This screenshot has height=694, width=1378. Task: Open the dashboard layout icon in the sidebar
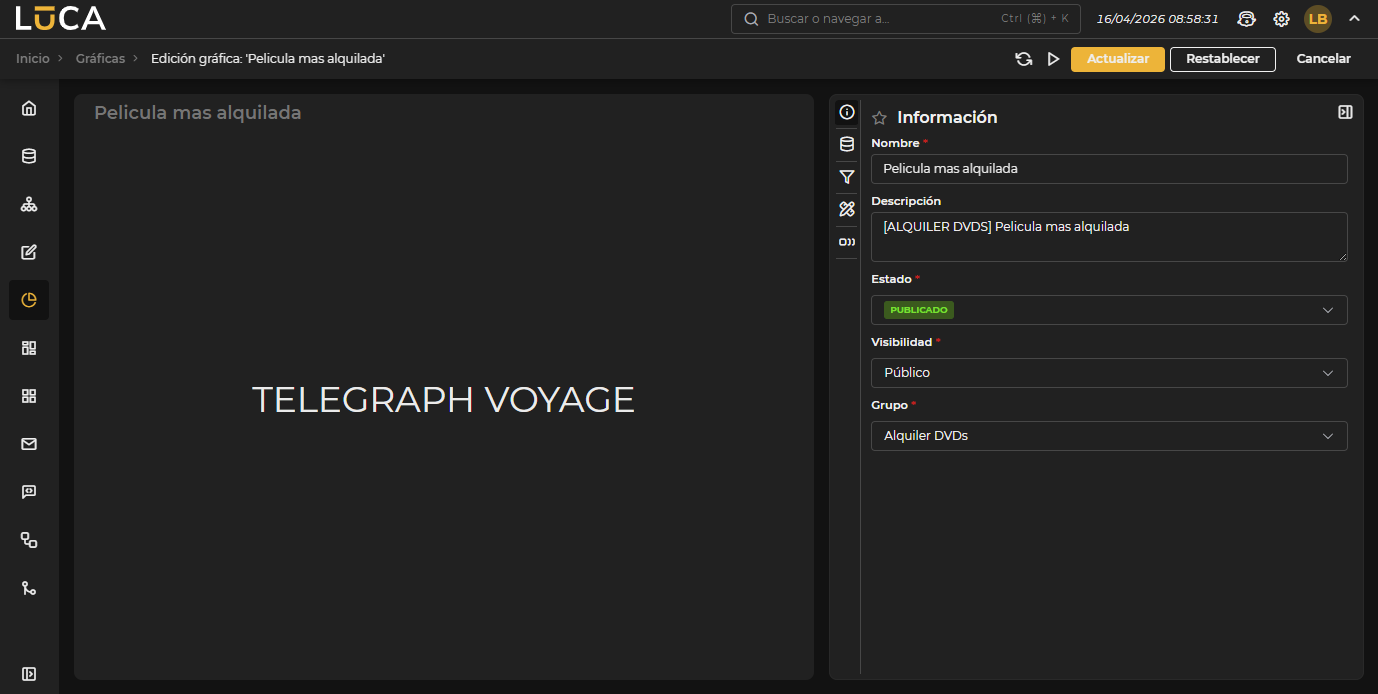click(x=29, y=348)
